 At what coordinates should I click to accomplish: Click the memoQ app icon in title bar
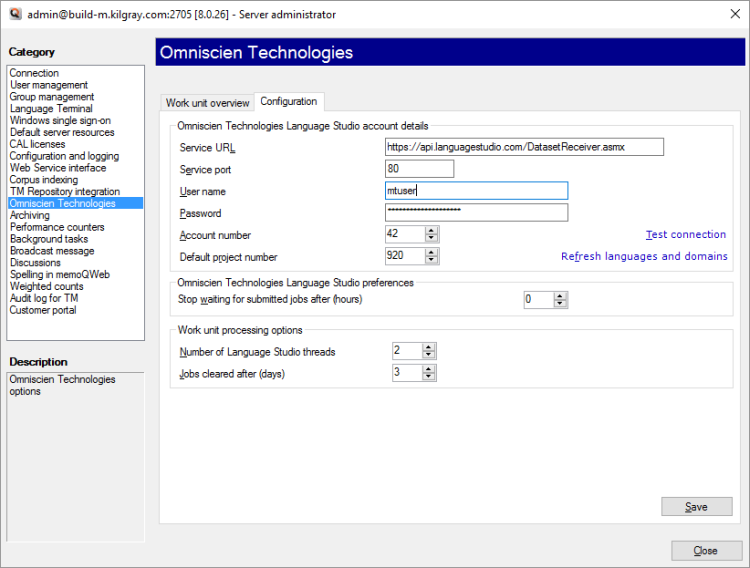click(13, 14)
